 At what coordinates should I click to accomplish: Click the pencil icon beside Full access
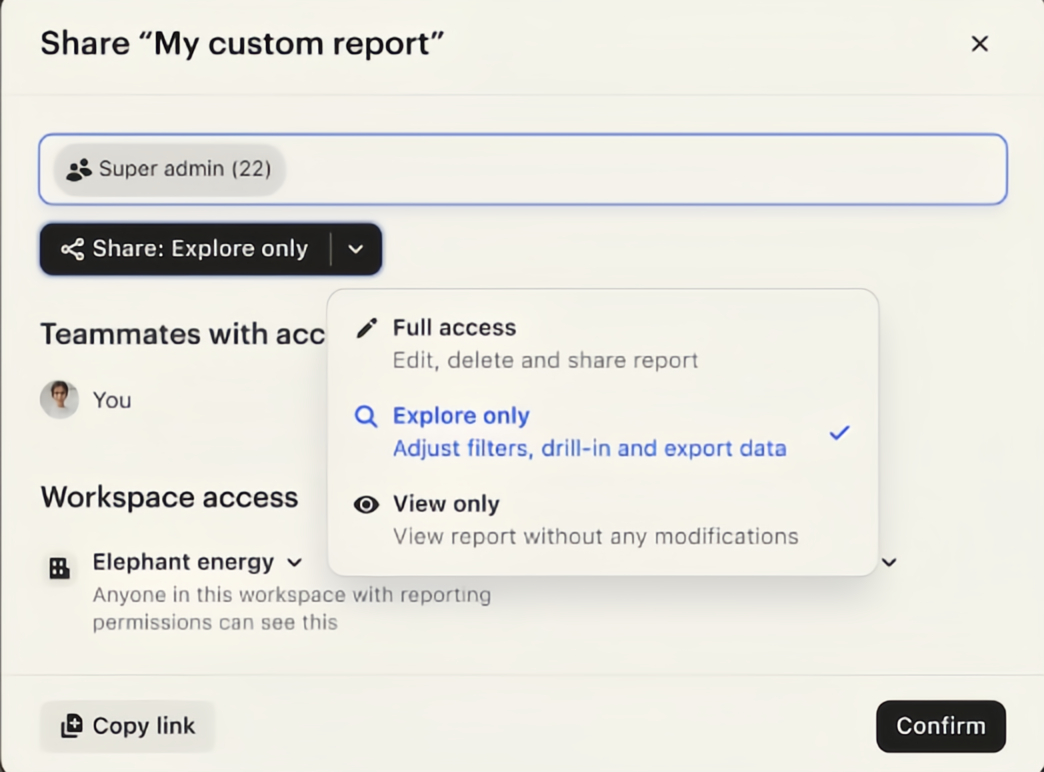pyautogui.click(x=367, y=328)
